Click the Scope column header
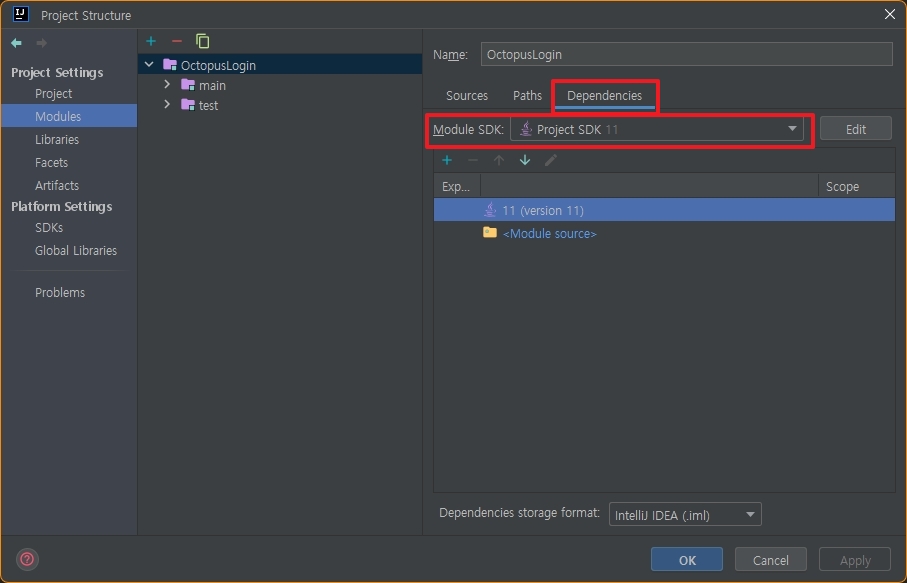 point(857,186)
